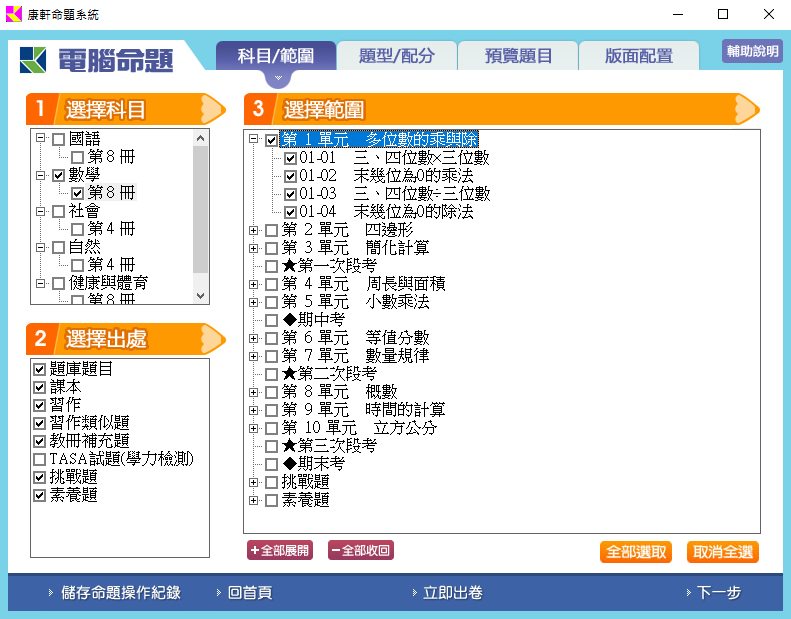Open the 輔助說明 help button
Viewport: 791px width, 619px height.
tap(752, 51)
